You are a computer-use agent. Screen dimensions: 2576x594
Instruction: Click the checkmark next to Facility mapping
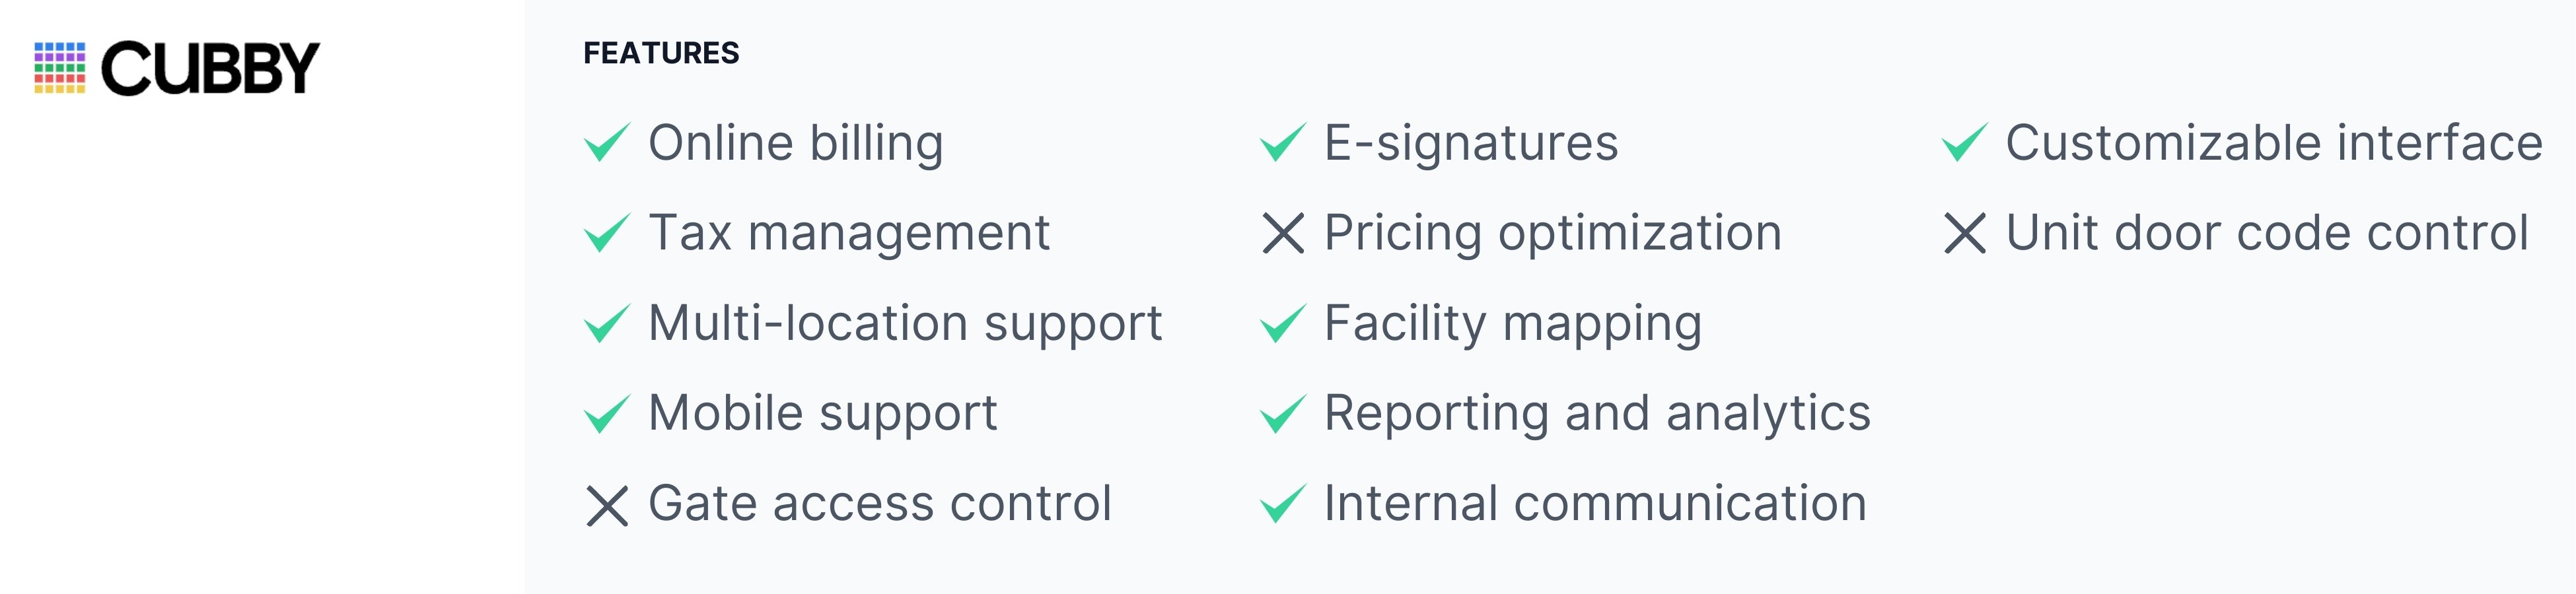coord(1283,323)
